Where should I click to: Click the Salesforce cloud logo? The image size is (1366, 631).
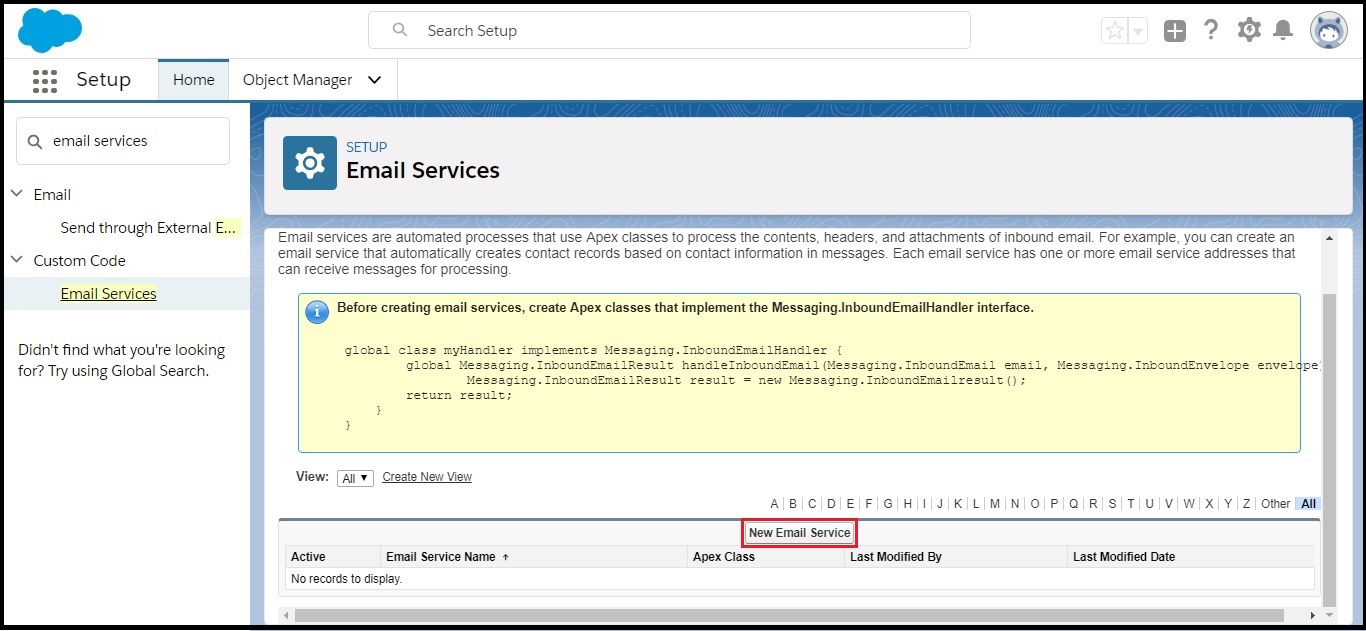point(50,29)
